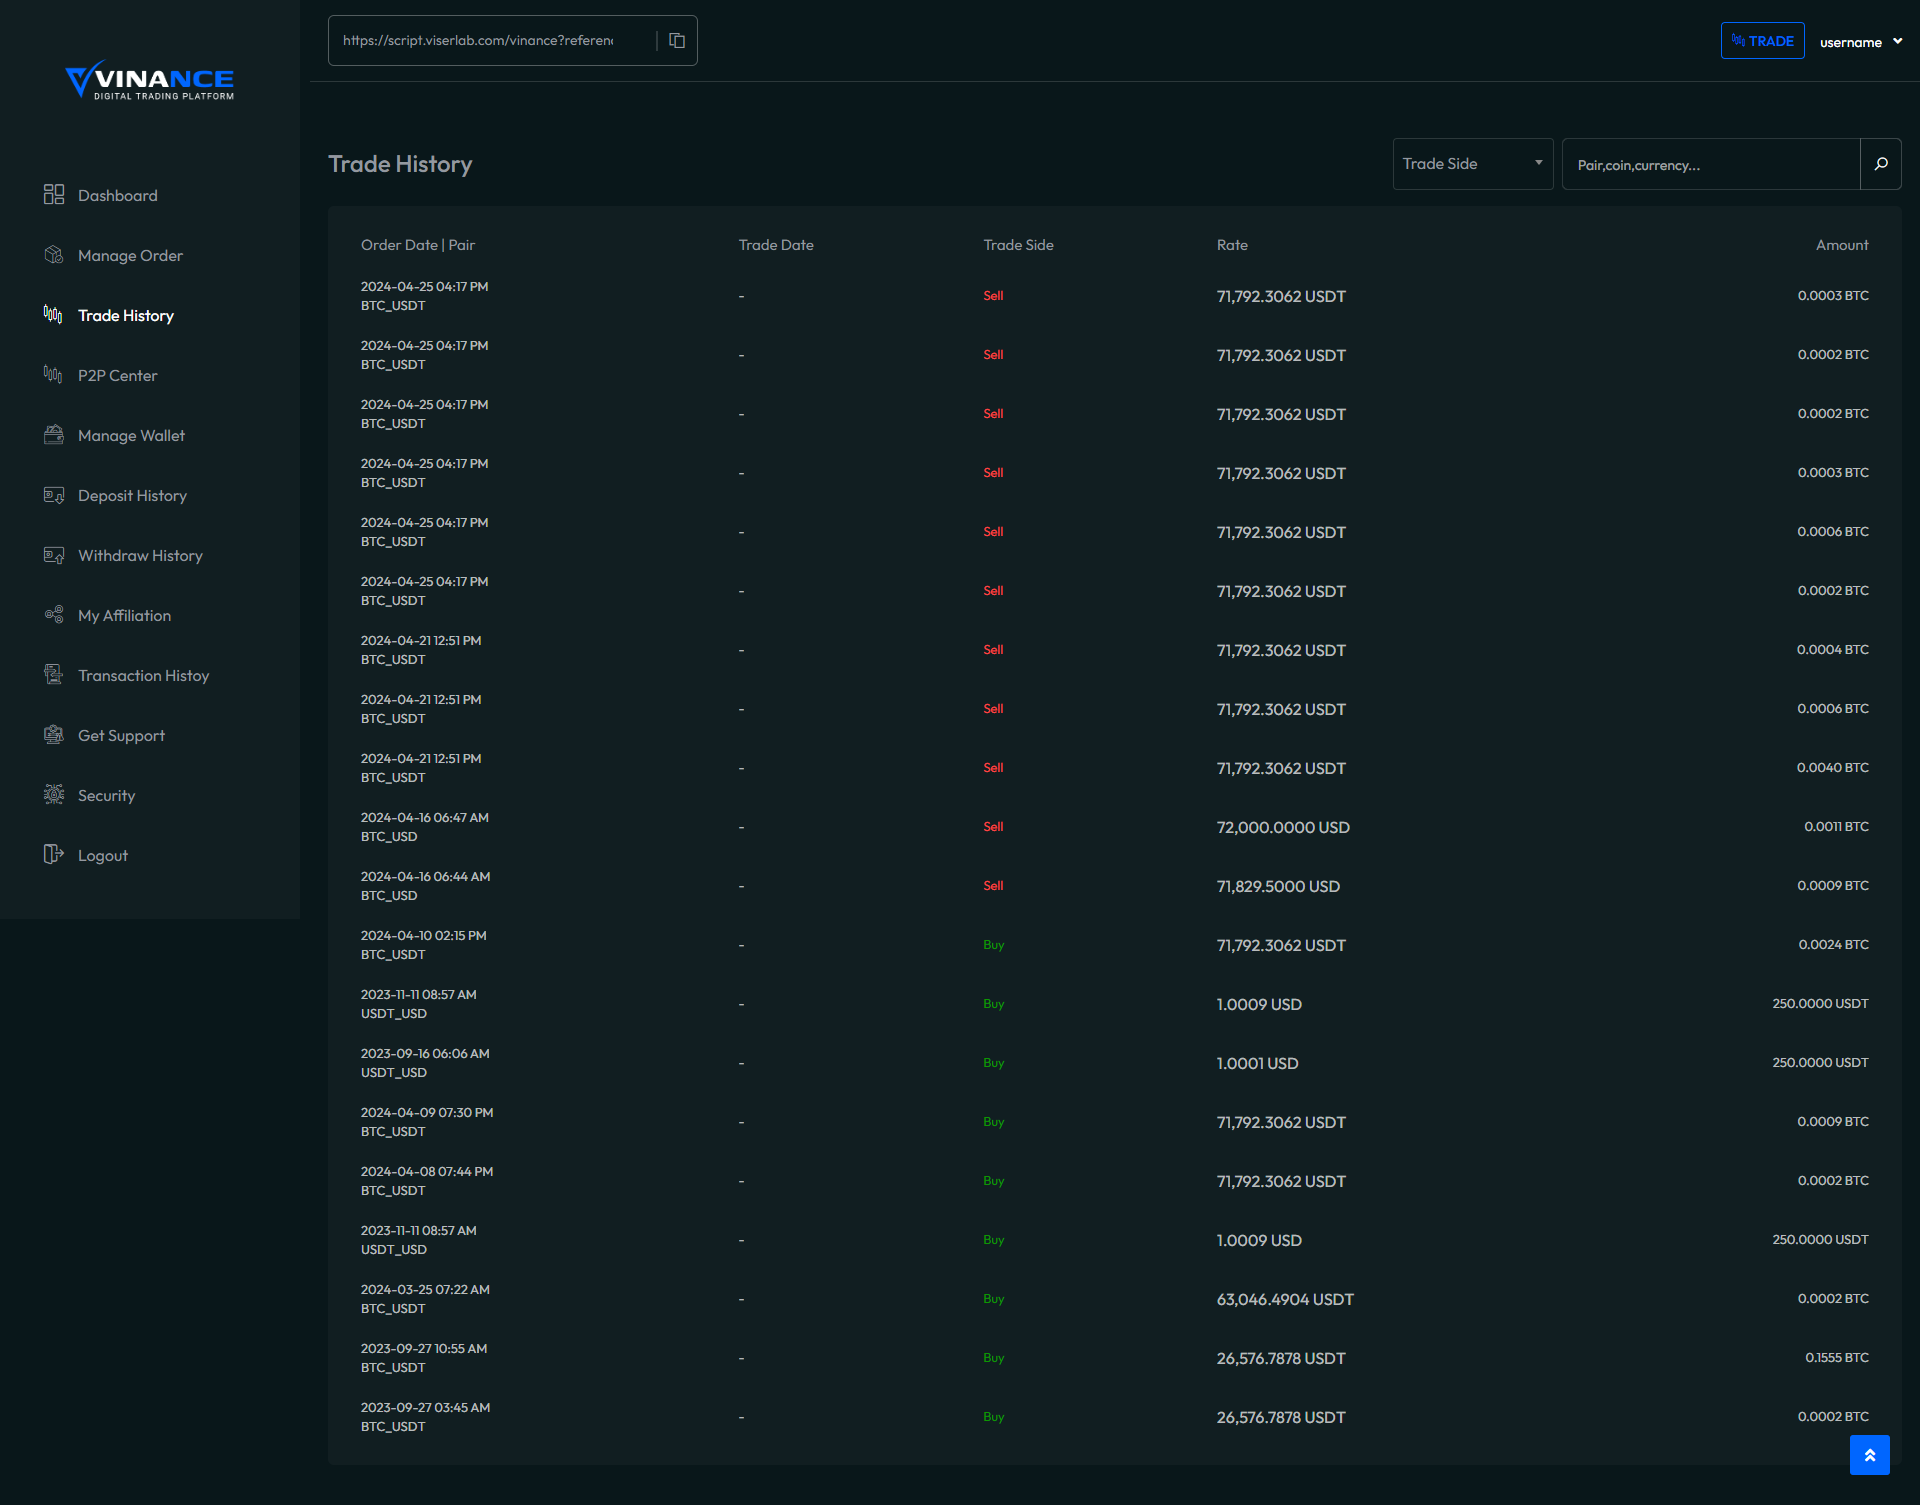
Task: Go to P2P Center page
Action: tap(117, 376)
